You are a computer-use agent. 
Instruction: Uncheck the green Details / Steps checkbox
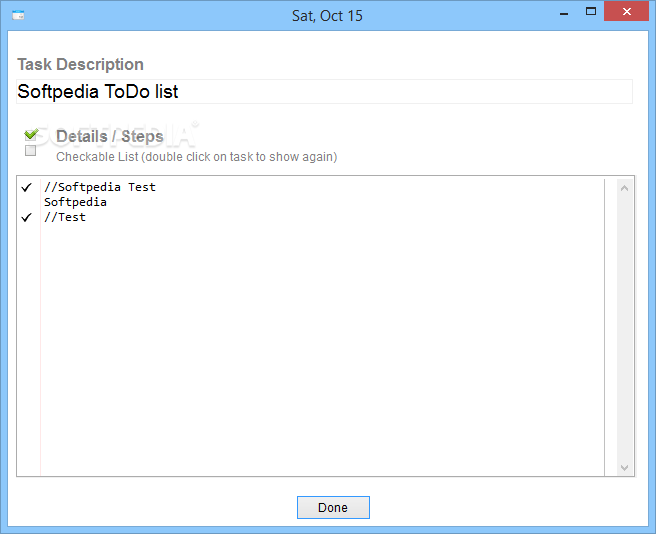coord(31,135)
